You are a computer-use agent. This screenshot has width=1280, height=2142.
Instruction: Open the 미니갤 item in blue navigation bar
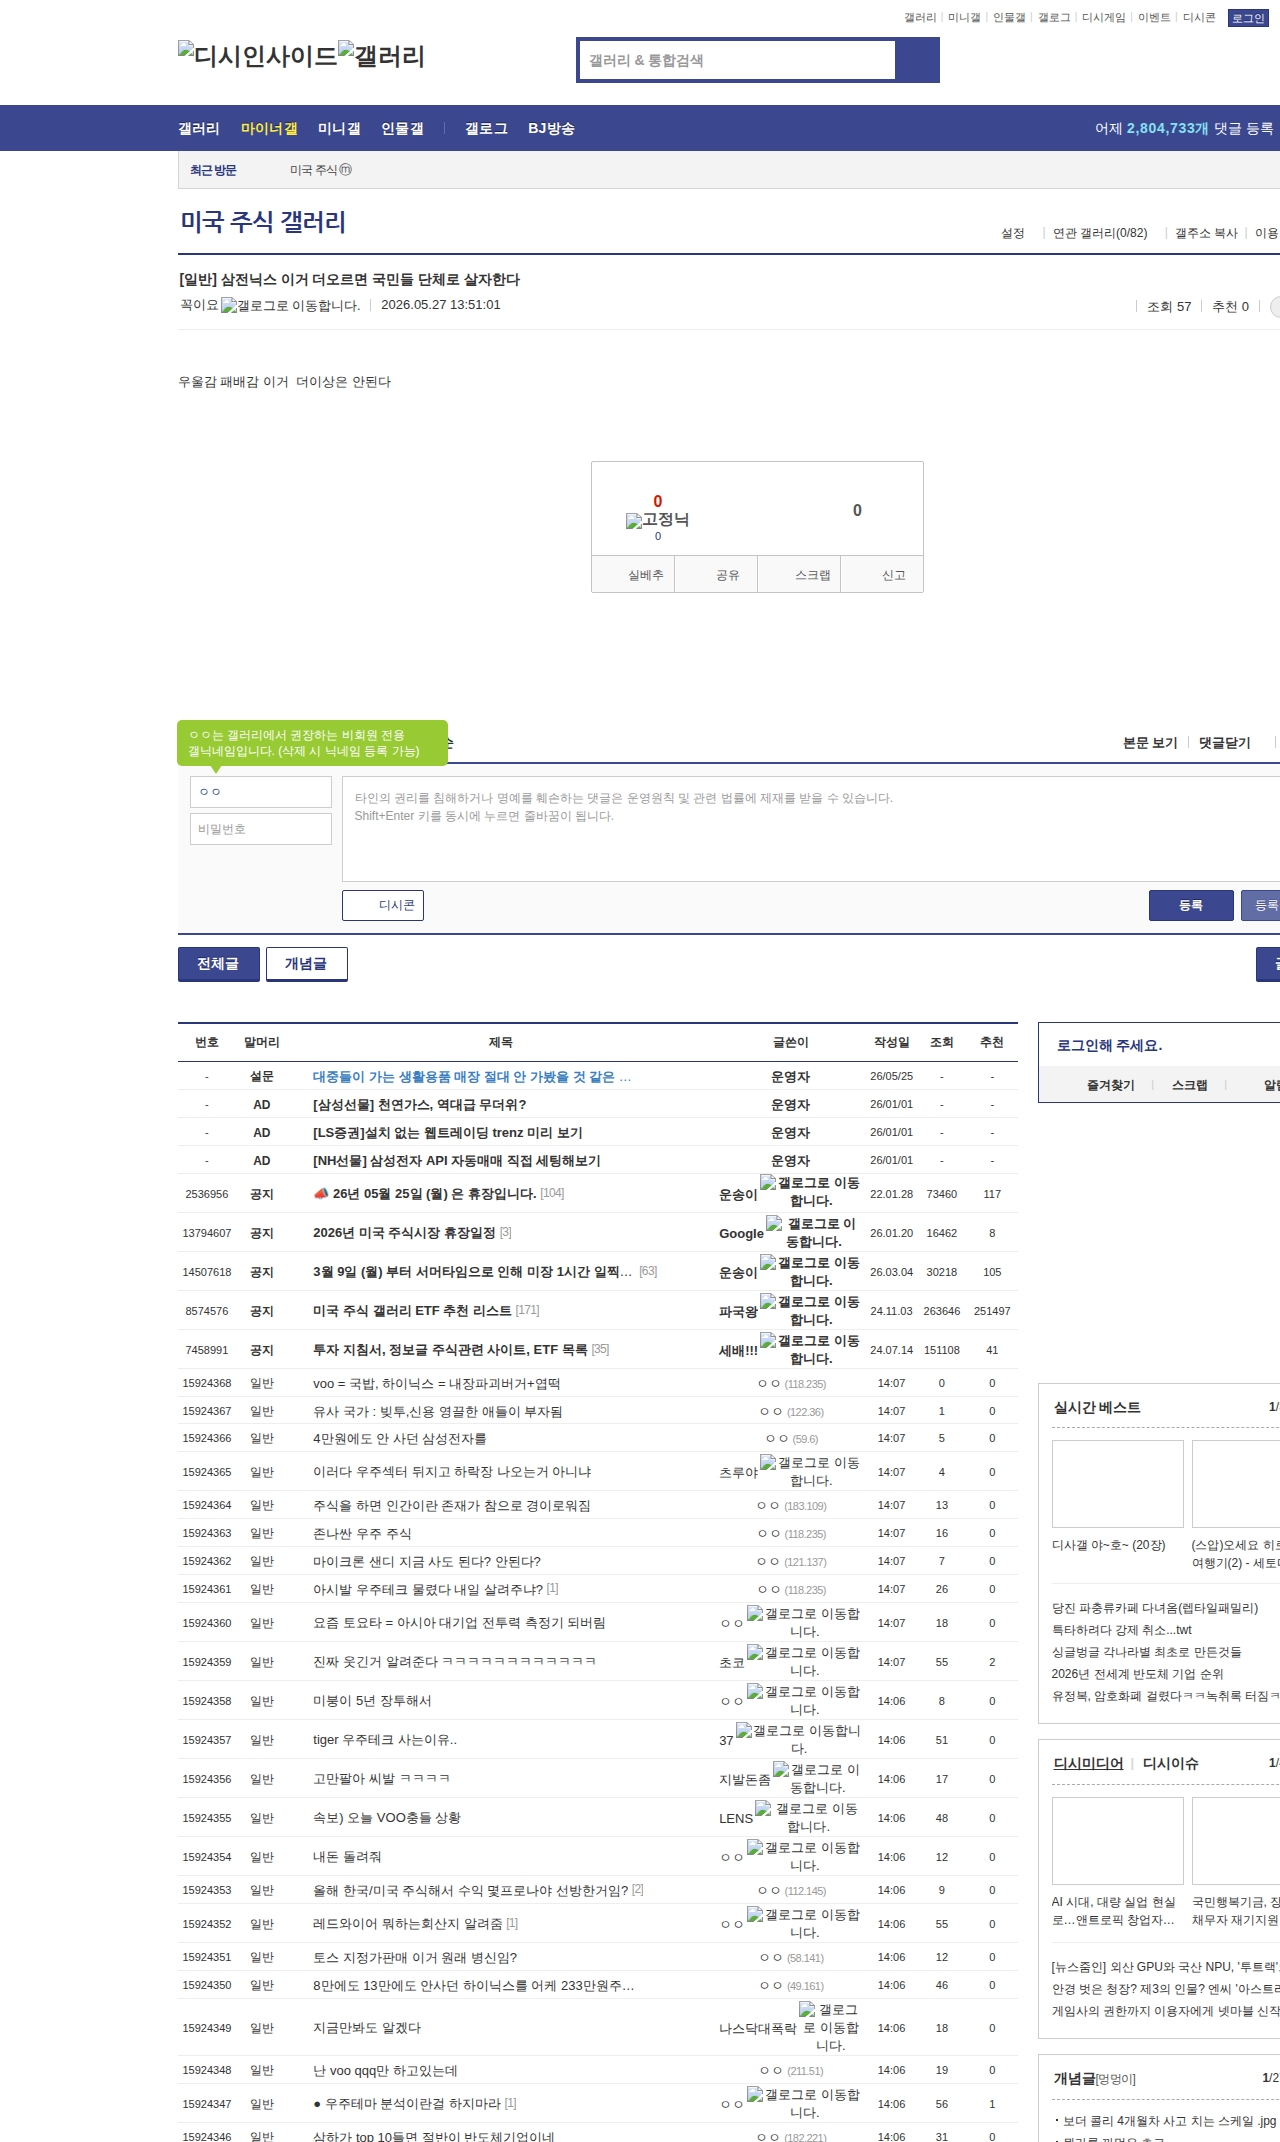pyautogui.click(x=339, y=128)
